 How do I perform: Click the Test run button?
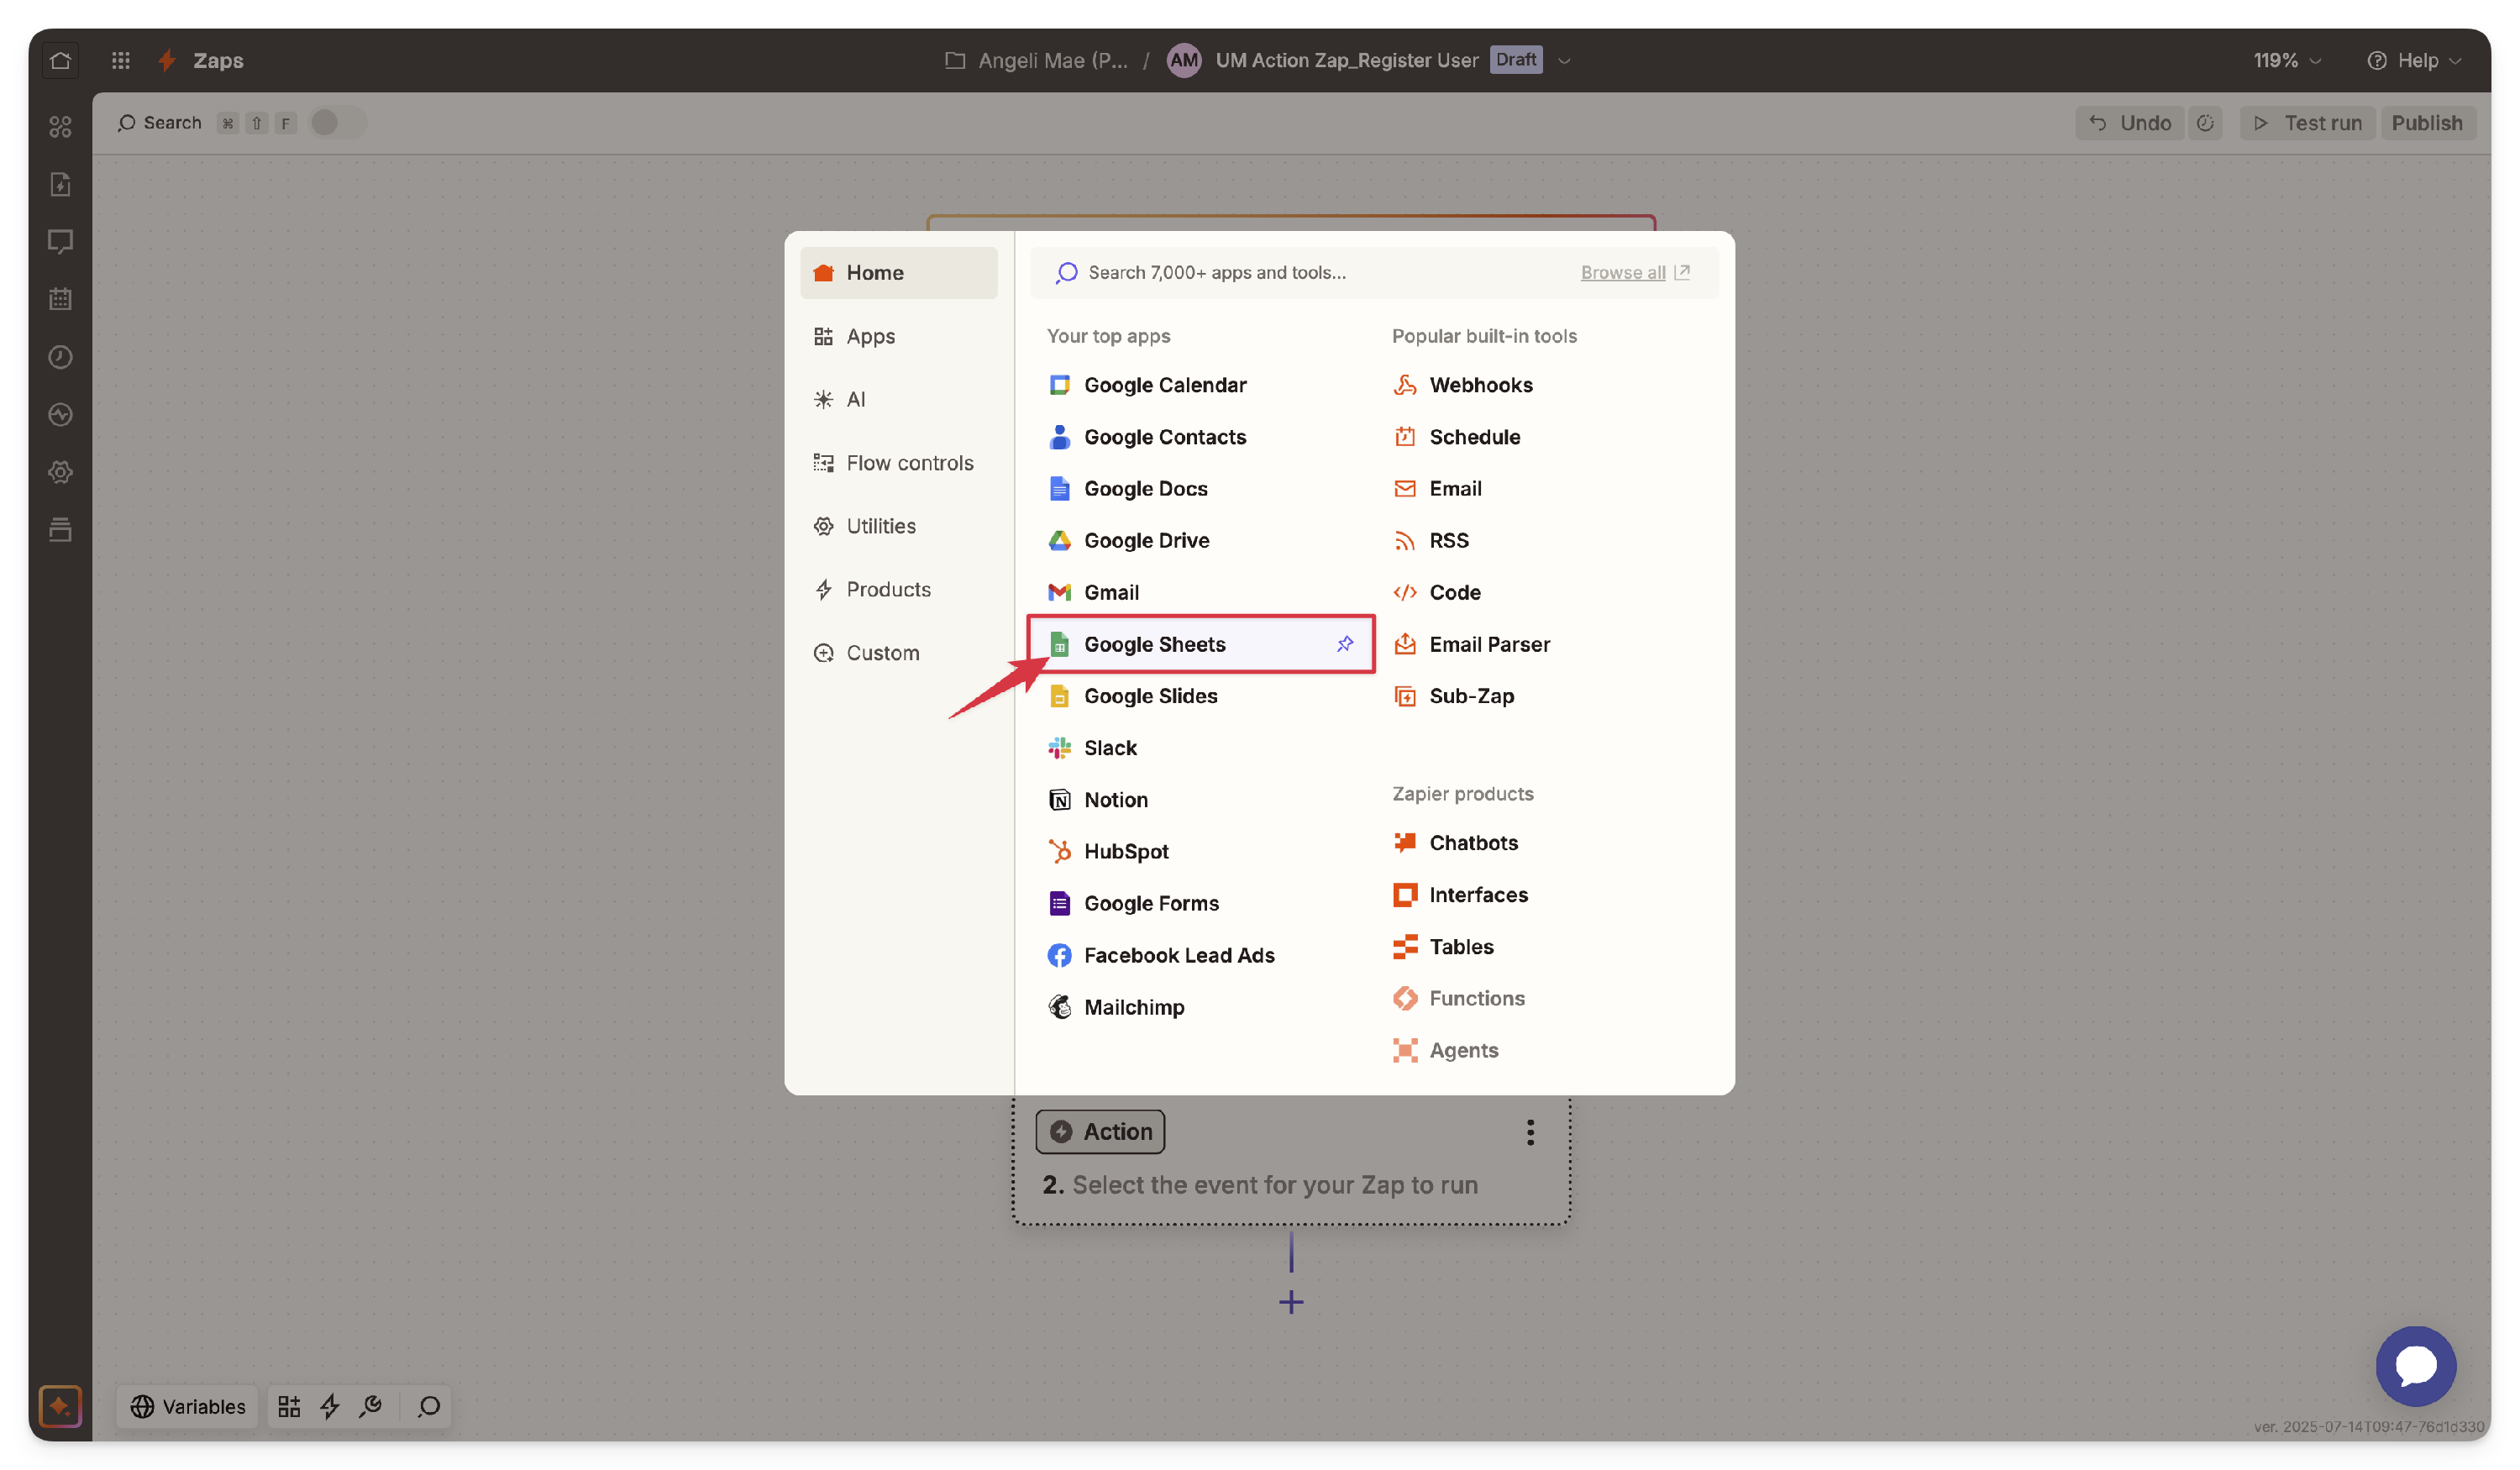(2307, 123)
